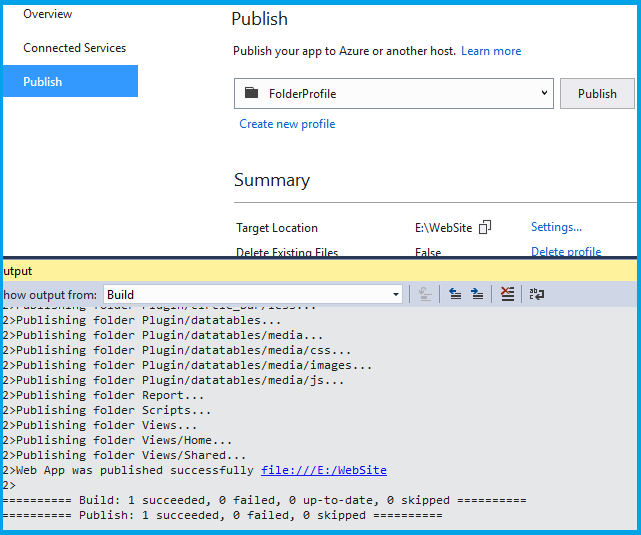Open the FolderProfile publish profile dropdown

tap(545, 94)
